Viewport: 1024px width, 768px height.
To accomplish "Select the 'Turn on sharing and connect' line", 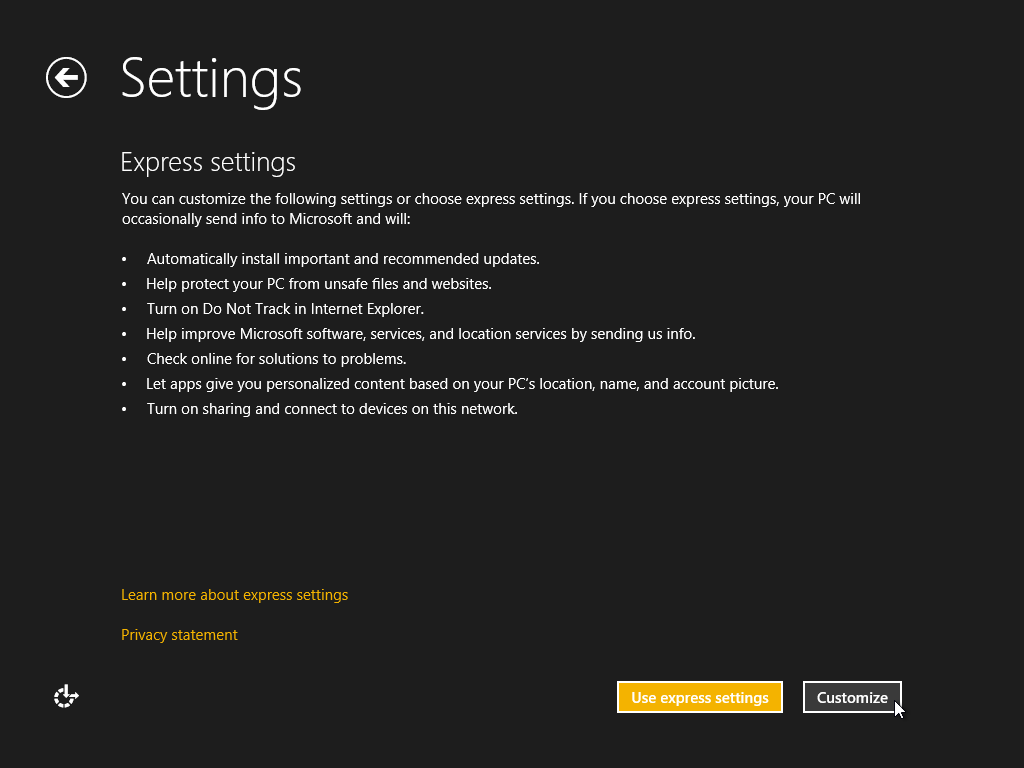I will click(332, 409).
